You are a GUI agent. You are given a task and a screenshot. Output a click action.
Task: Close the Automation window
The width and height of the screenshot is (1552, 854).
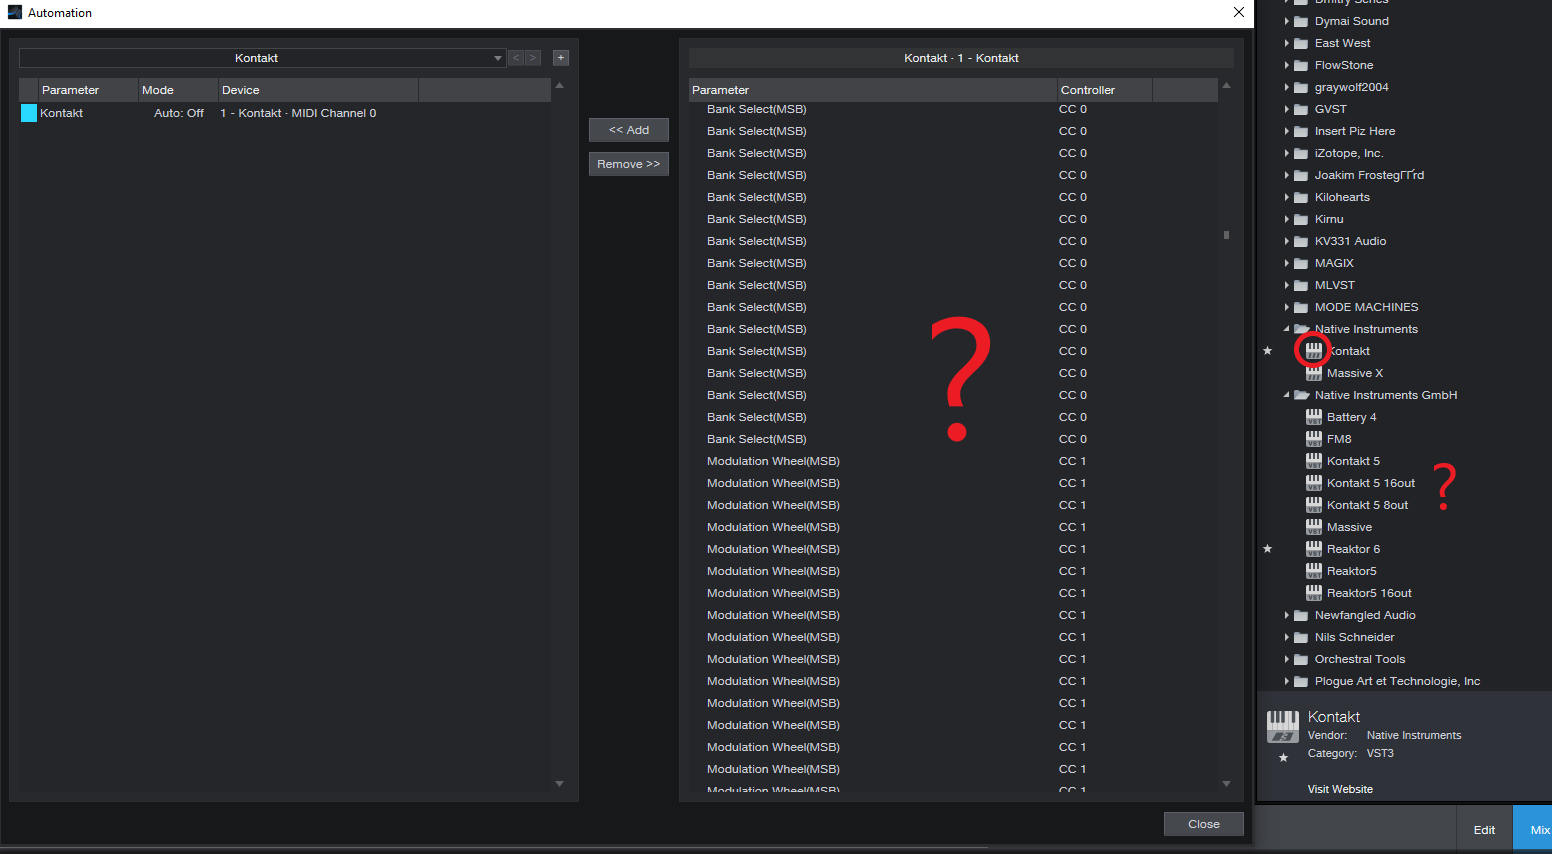[1238, 12]
